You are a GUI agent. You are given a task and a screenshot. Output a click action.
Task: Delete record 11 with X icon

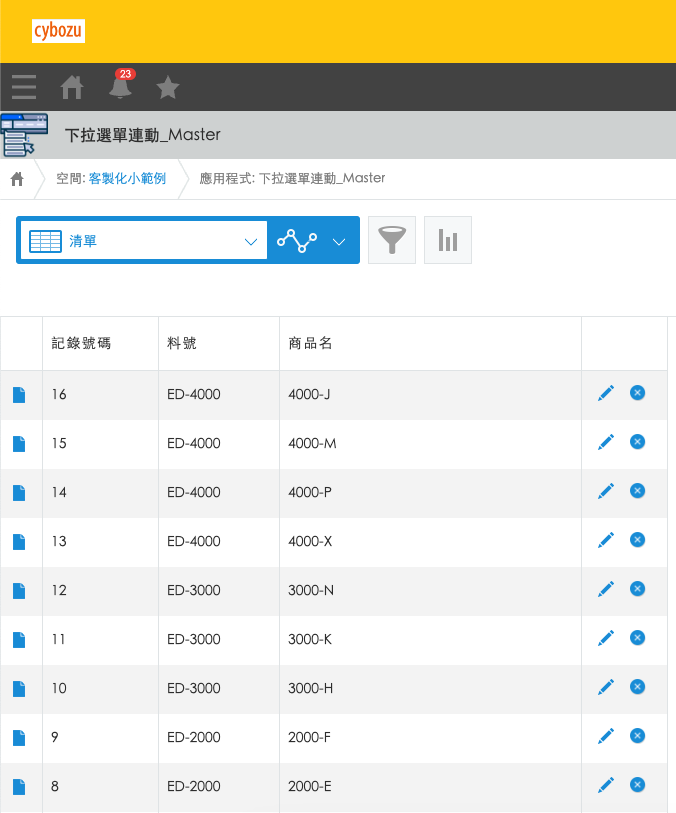(x=638, y=638)
